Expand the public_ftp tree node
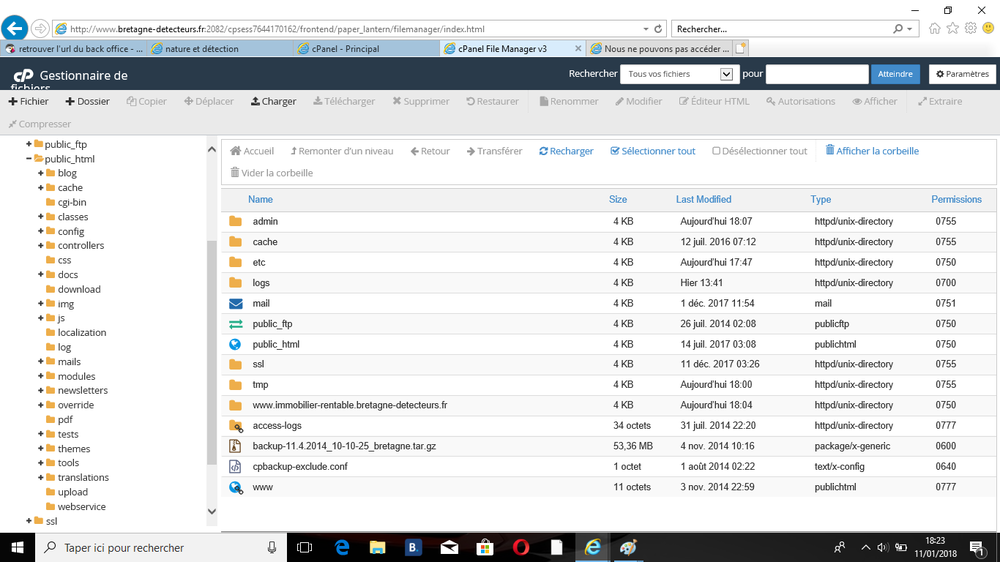The height and width of the screenshot is (562, 1000). pyautogui.click(x=29, y=144)
